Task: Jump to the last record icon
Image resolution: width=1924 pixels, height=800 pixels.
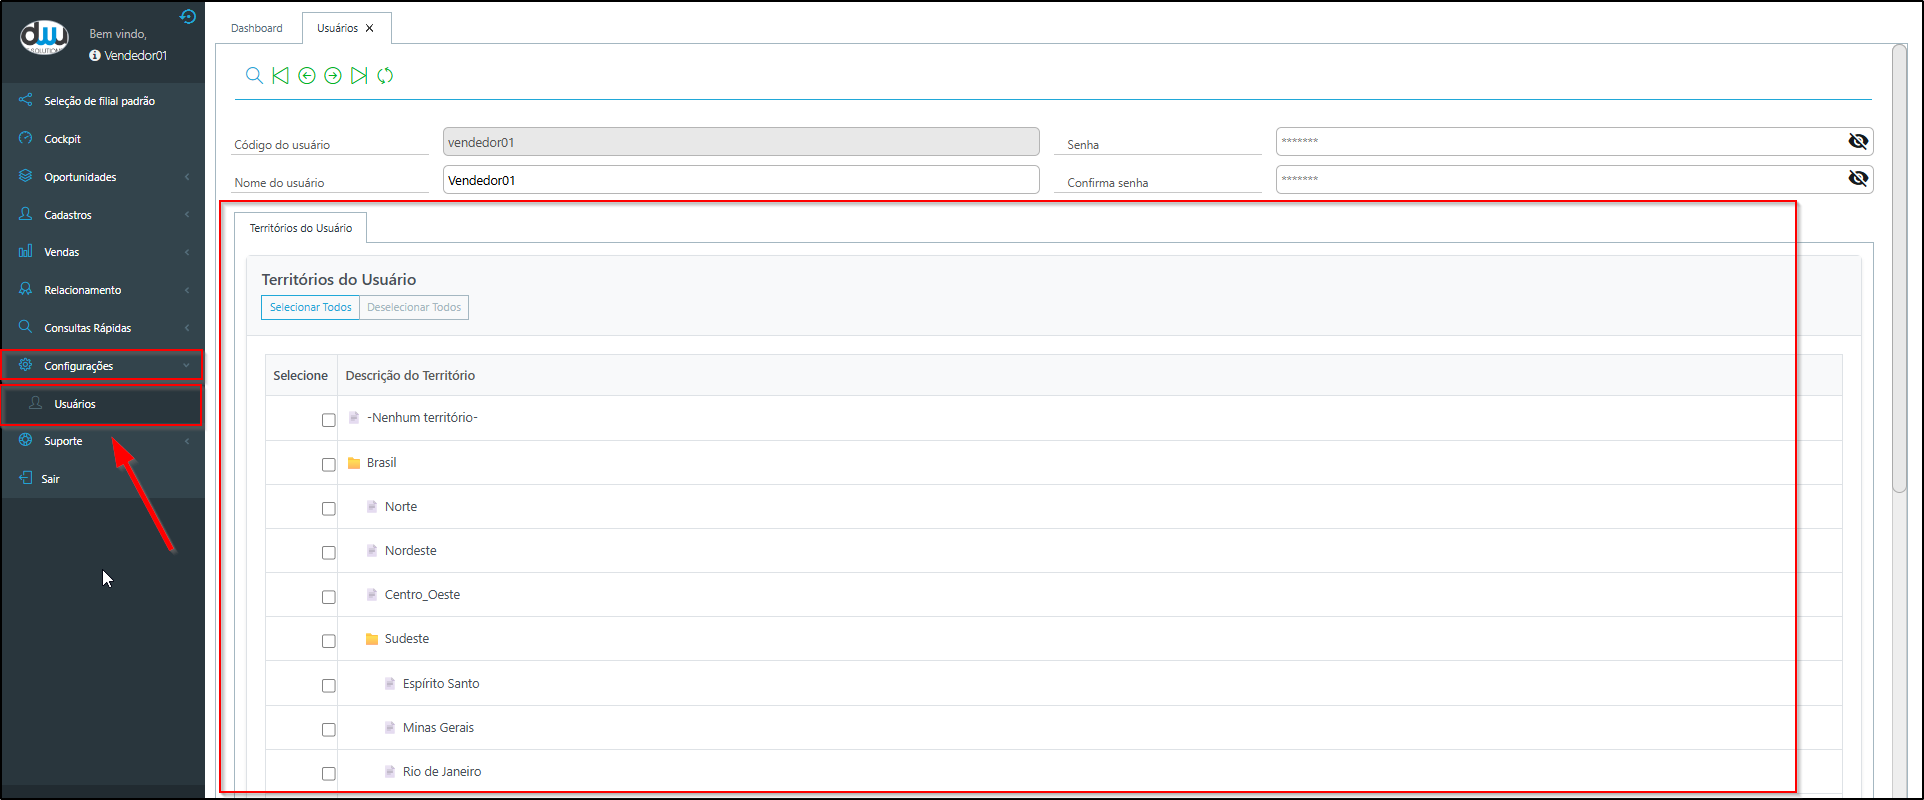Action: pyautogui.click(x=359, y=76)
